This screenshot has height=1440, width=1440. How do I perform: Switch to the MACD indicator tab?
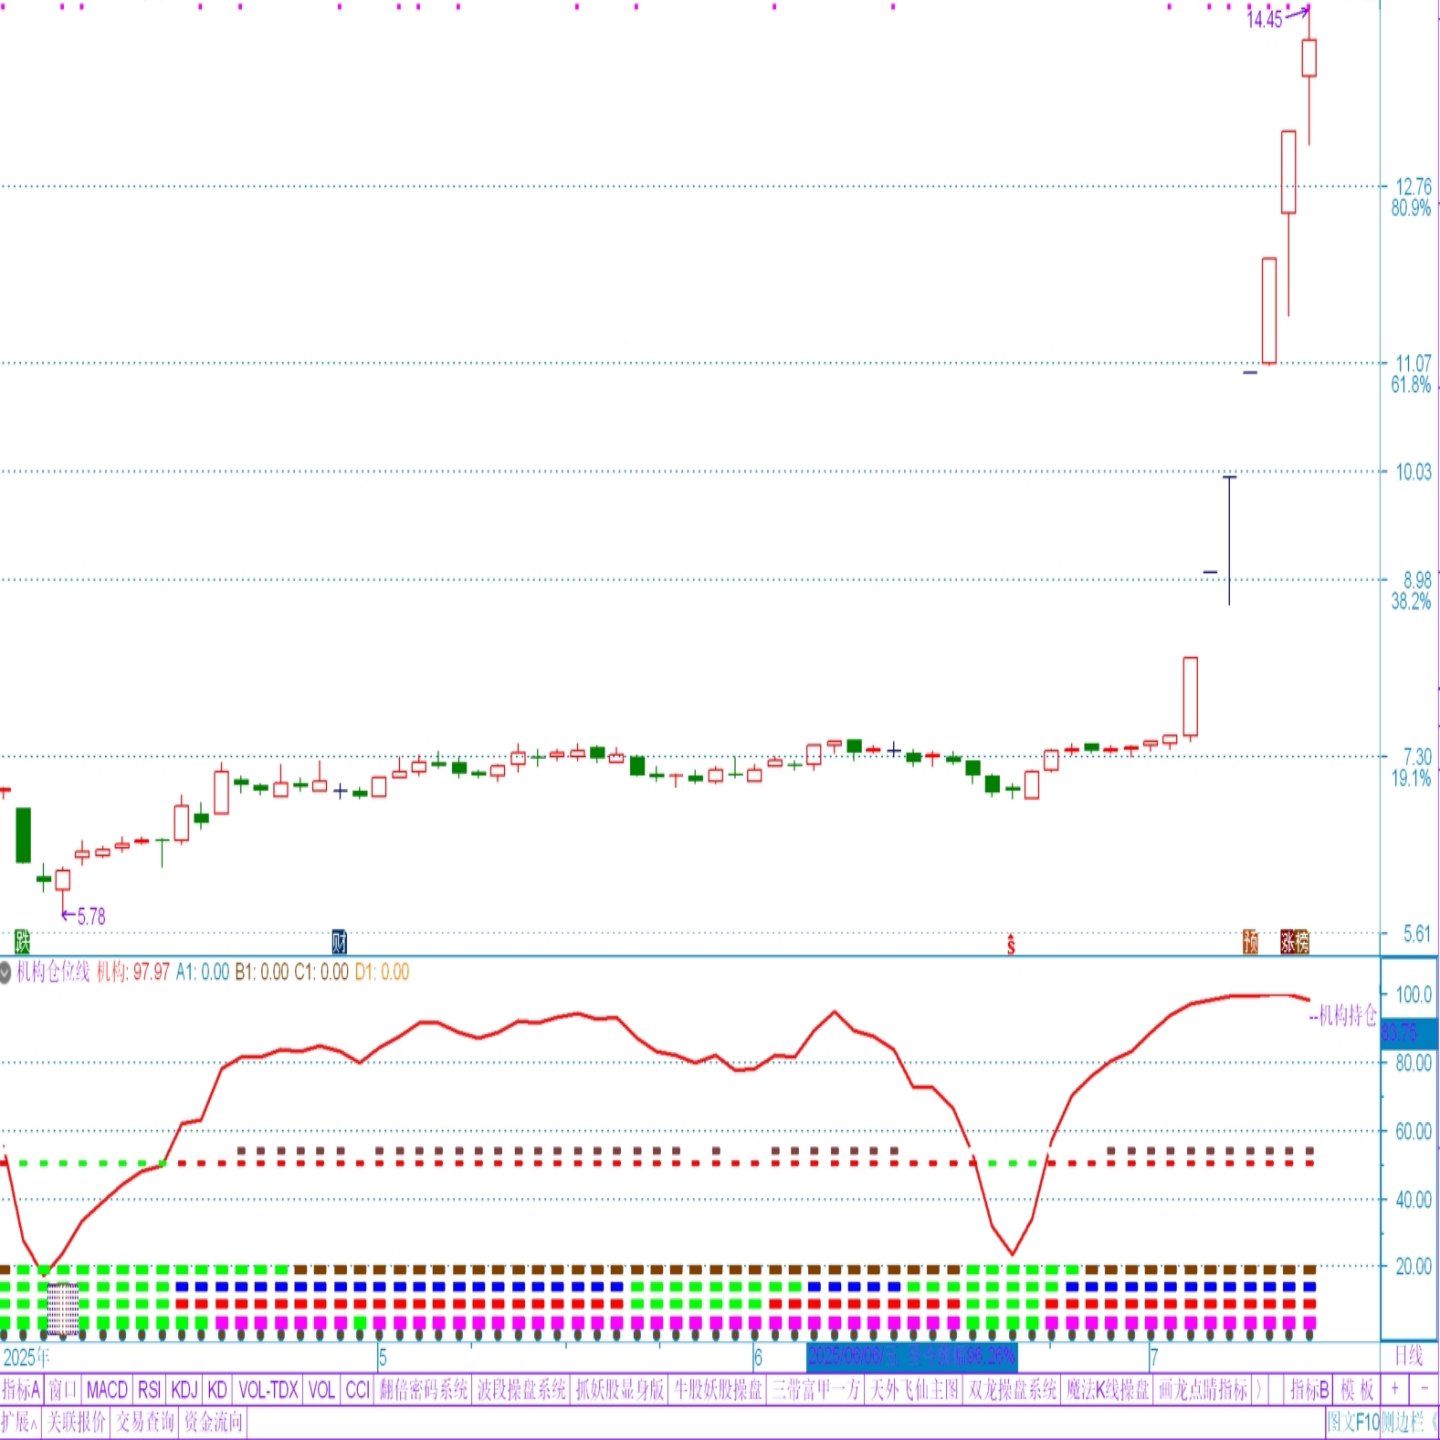pos(106,1389)
